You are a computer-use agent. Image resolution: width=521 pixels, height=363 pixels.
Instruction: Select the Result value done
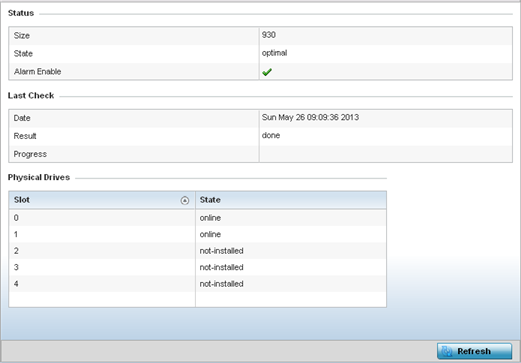pyautogui.click(x=271, y=135)
